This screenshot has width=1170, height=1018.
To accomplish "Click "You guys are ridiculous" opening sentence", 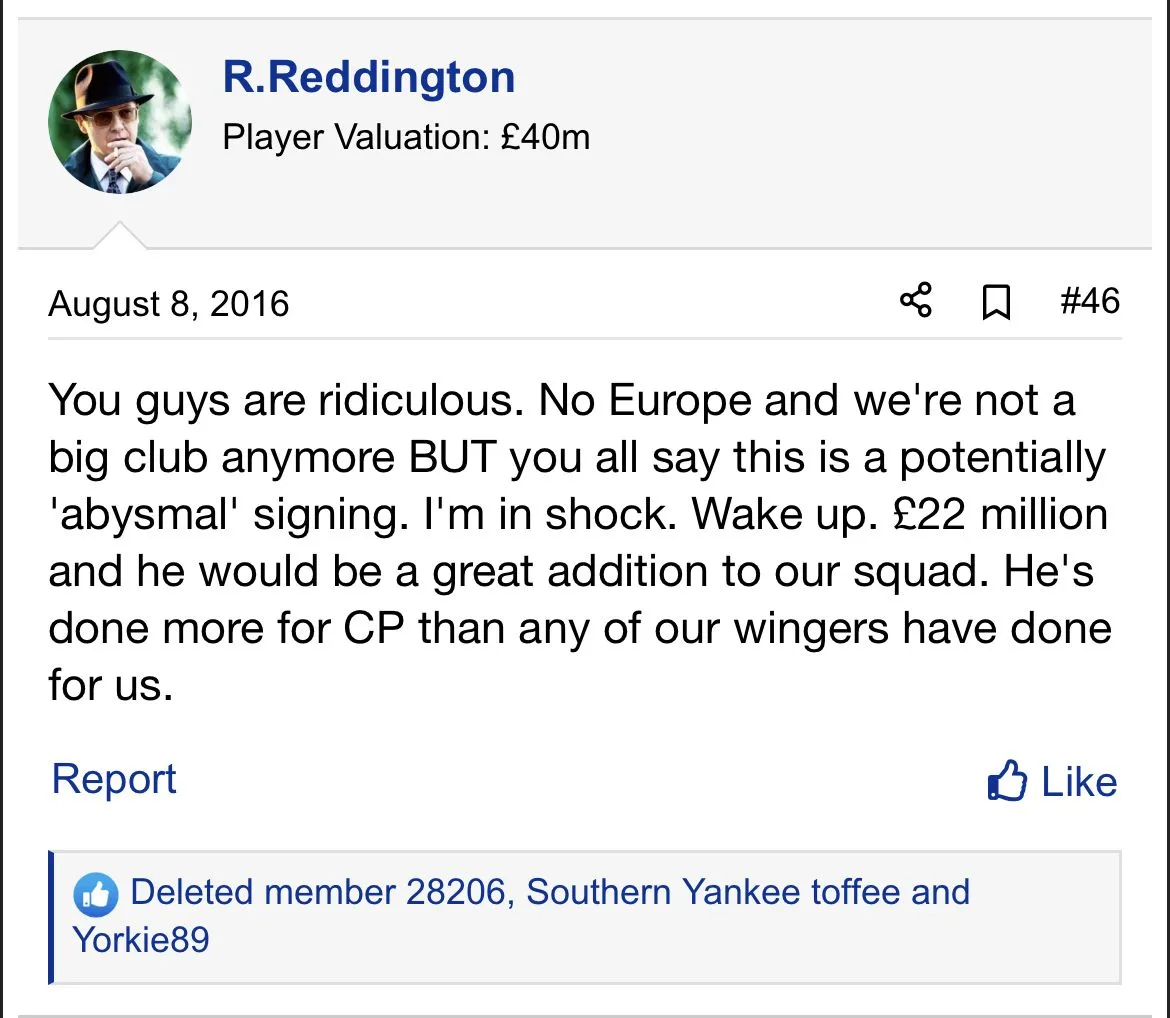I will (286, 401).
